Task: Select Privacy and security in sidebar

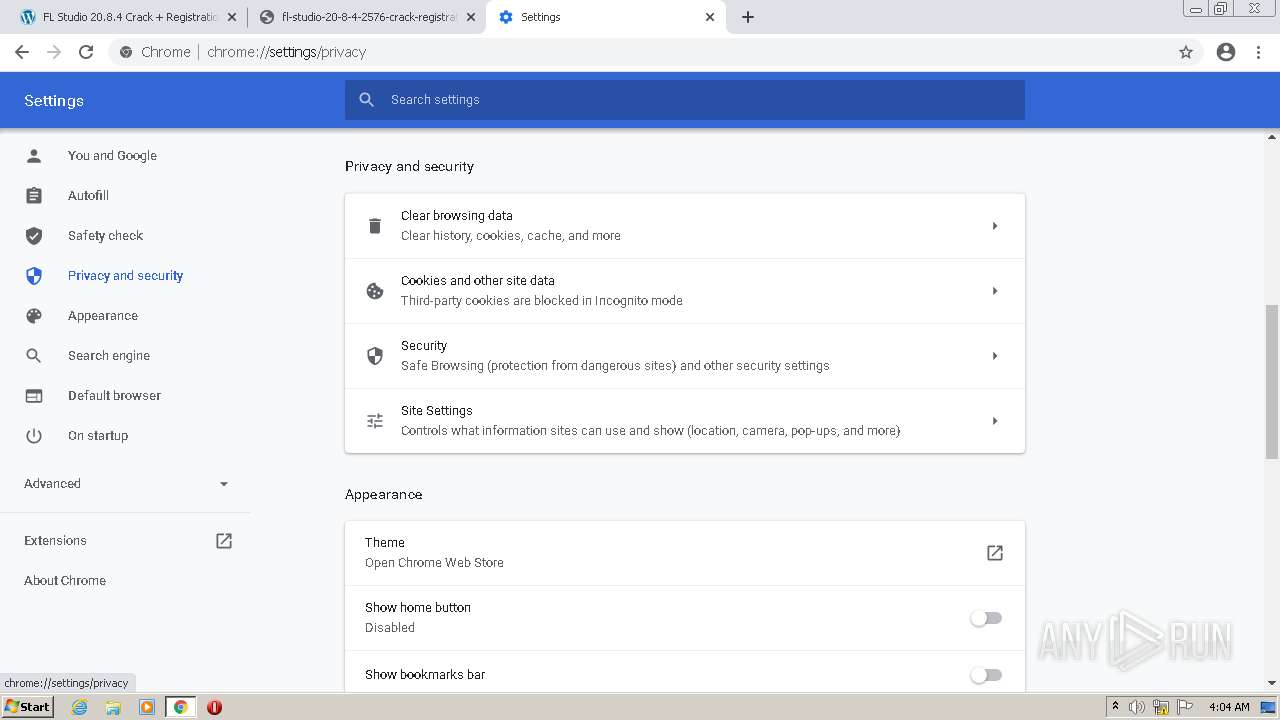Action: tap(126, 276)
